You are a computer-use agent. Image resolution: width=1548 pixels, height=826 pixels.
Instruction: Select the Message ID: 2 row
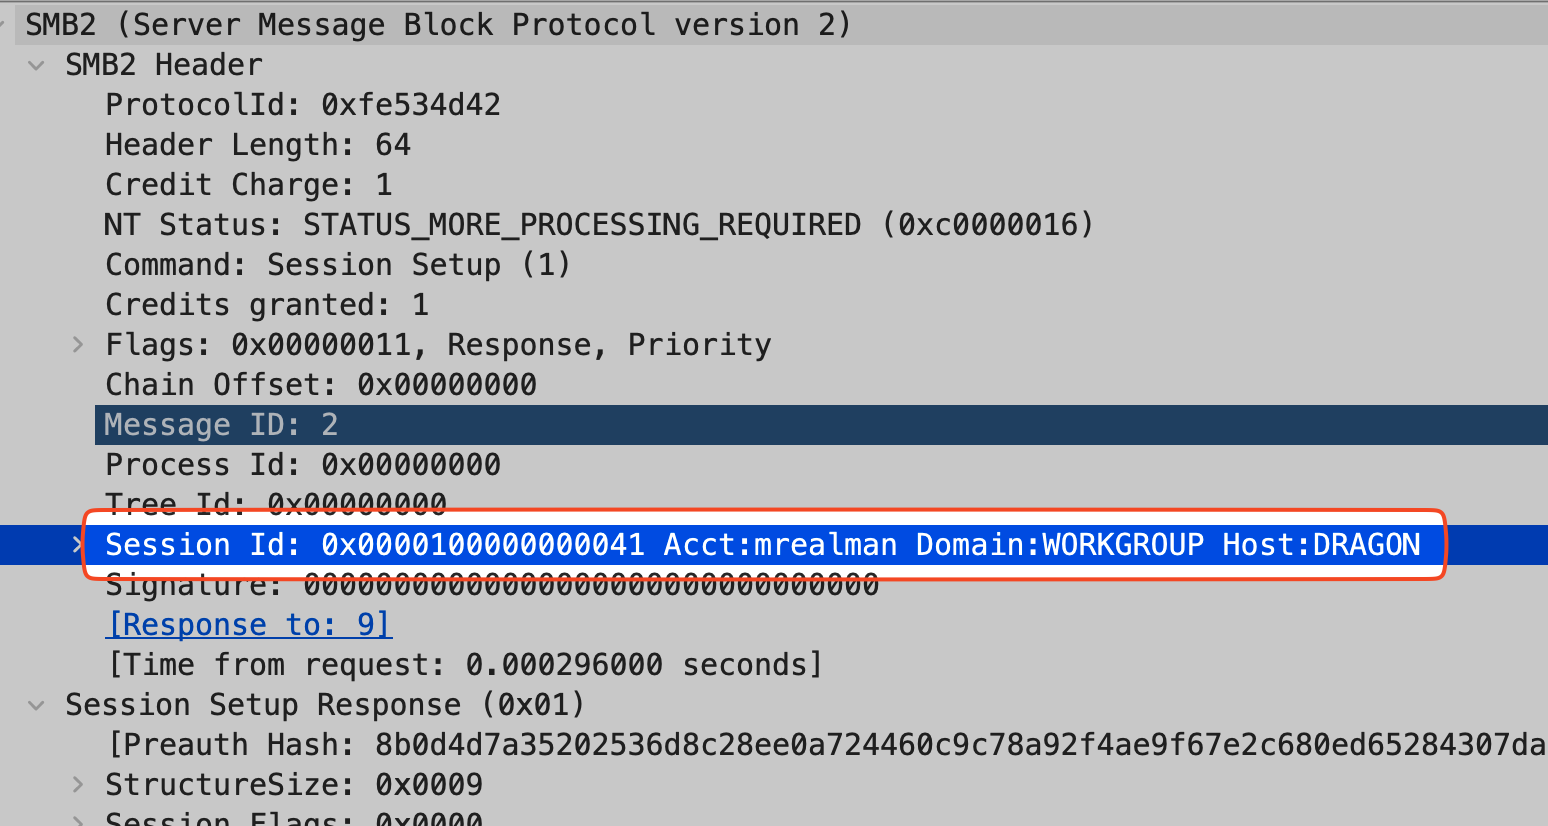(821, 425)
